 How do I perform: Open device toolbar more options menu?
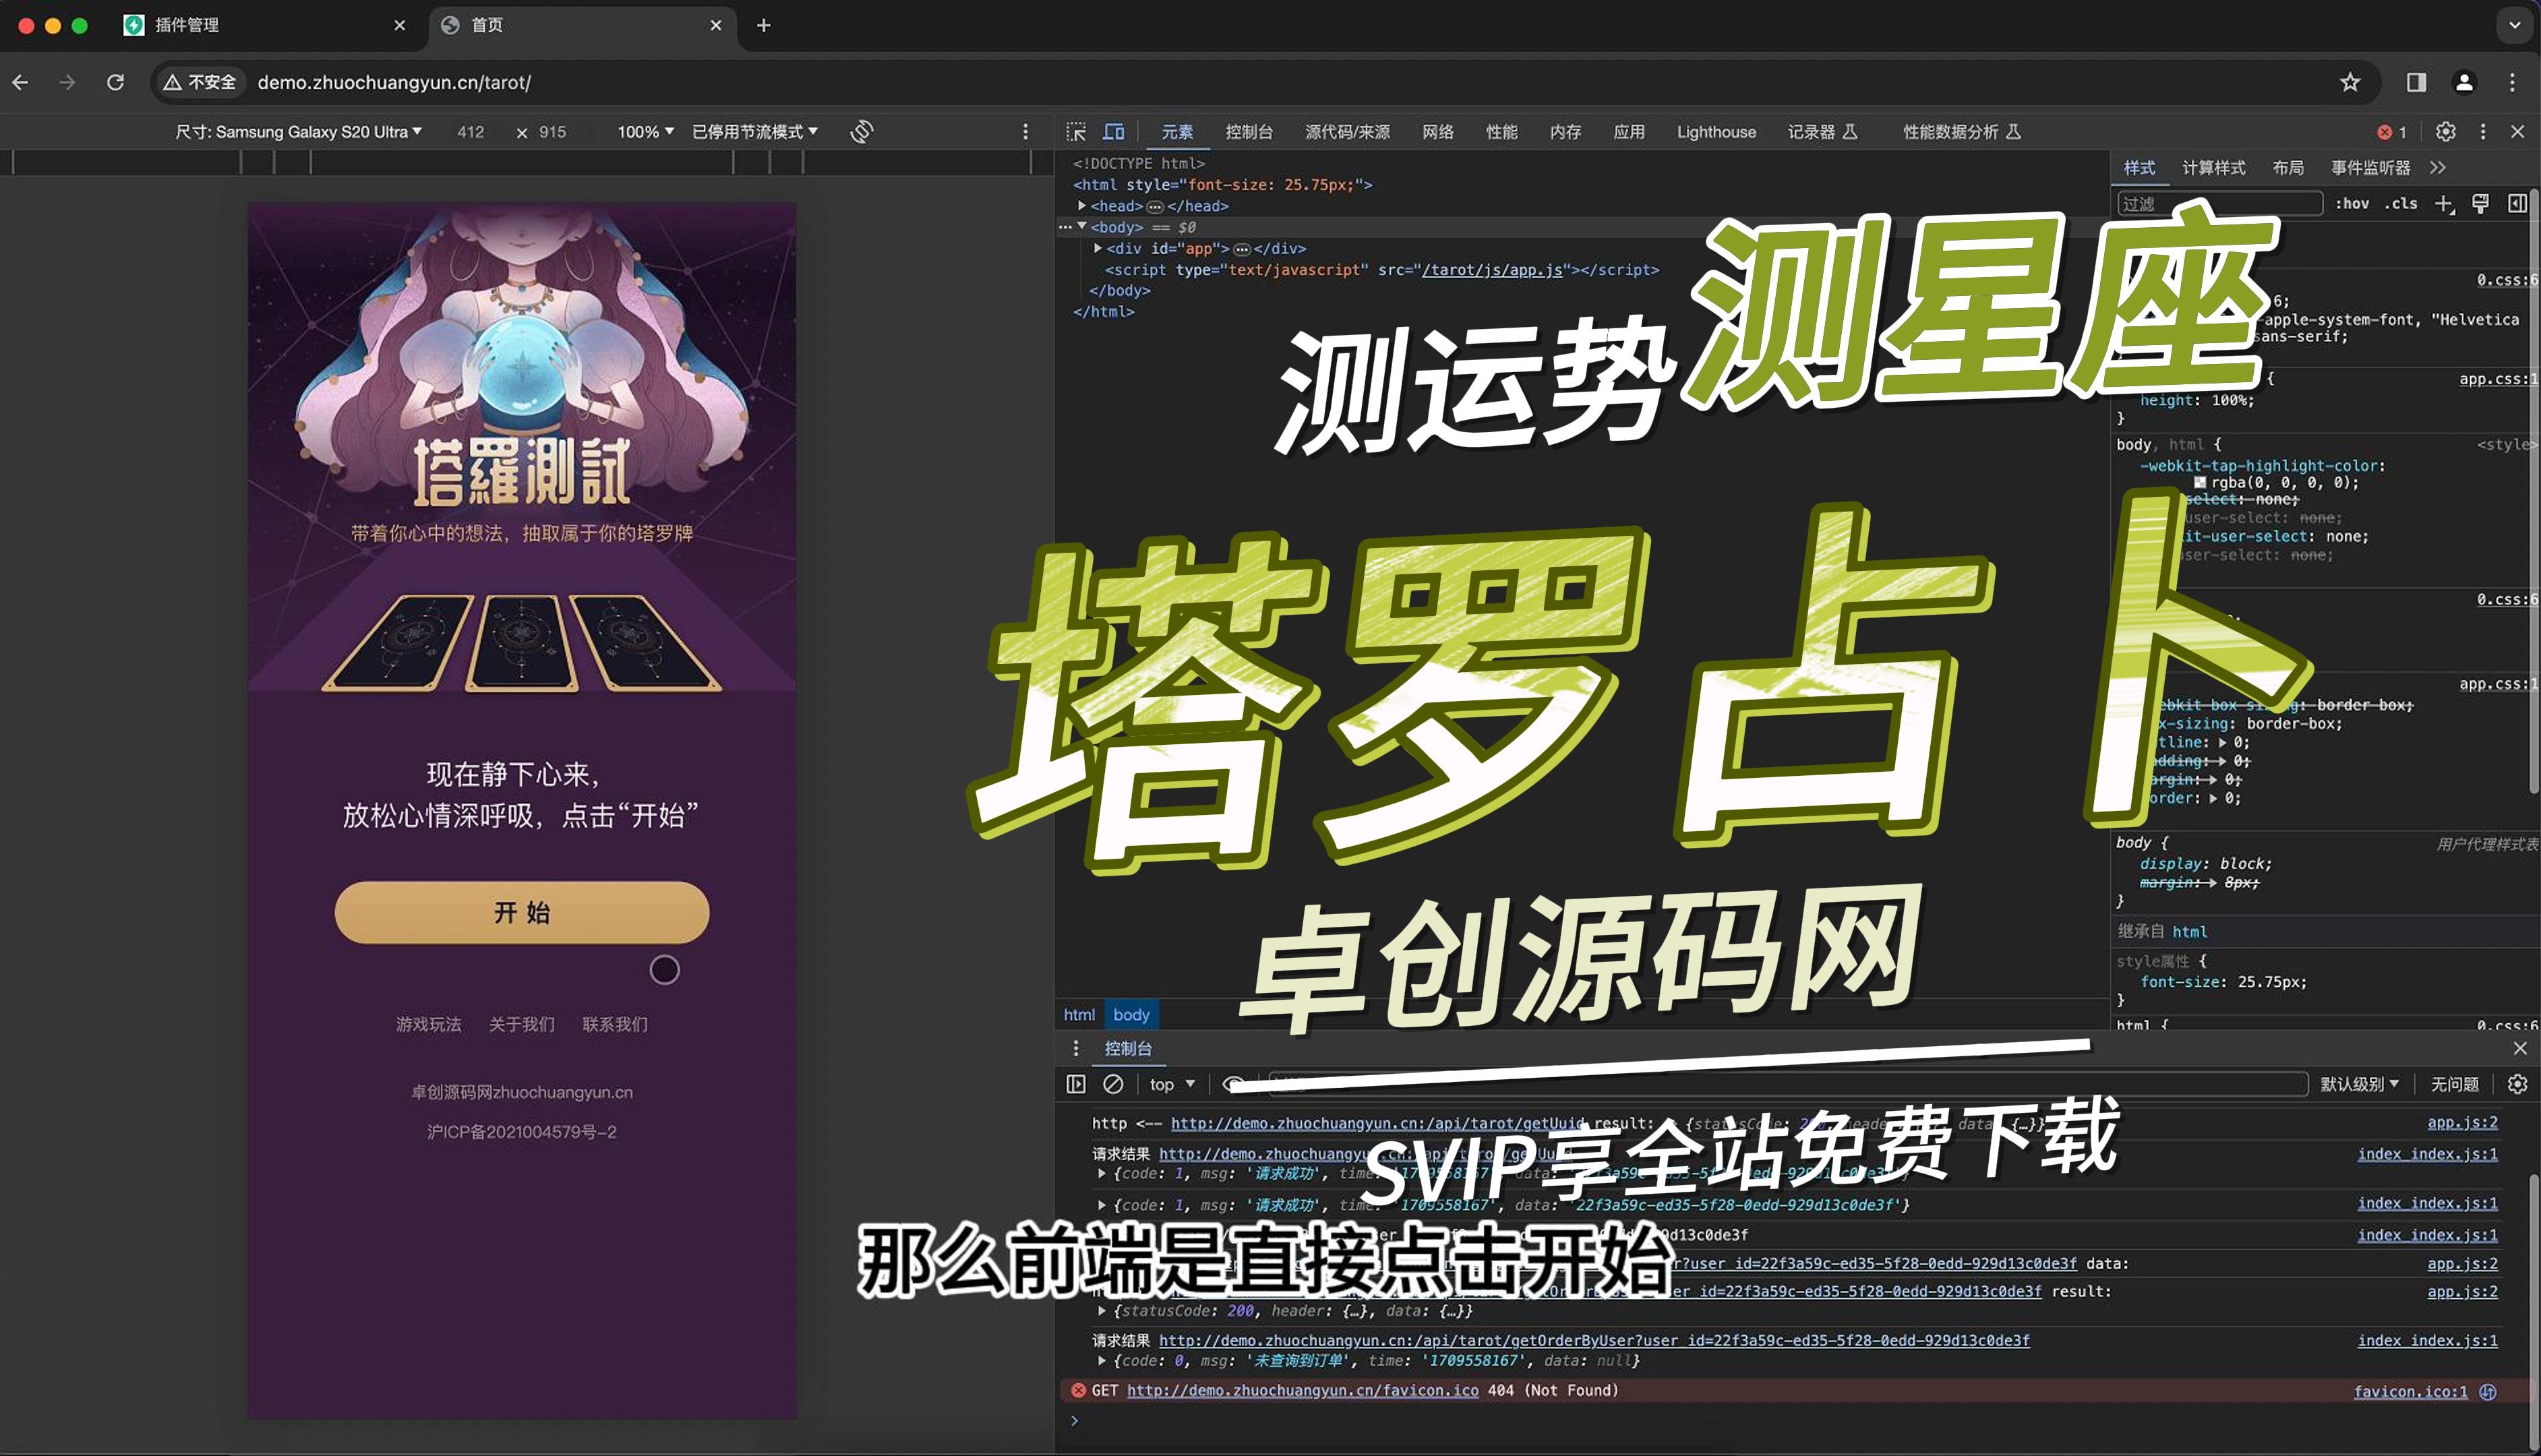coord(1025,132)
